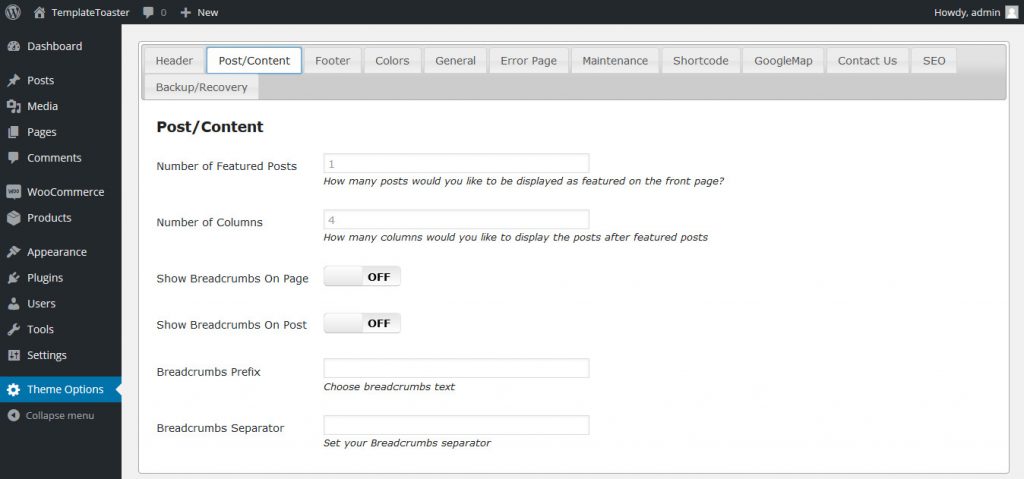This screenshot has width=1024, height=479.
Task: Click the Plugins plug icon
Action: point(14,278)
